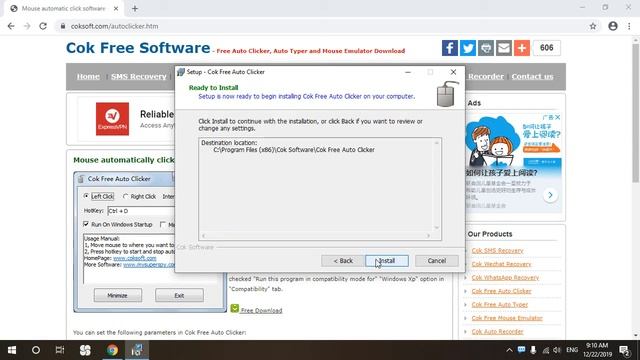Open Cok Free Auto Typer product link
Screen dimensions: 640x360
click(500, 304)
